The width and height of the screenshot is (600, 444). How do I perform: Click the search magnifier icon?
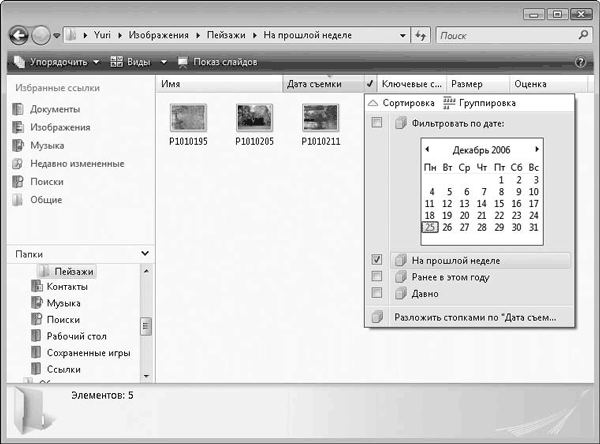576,36
